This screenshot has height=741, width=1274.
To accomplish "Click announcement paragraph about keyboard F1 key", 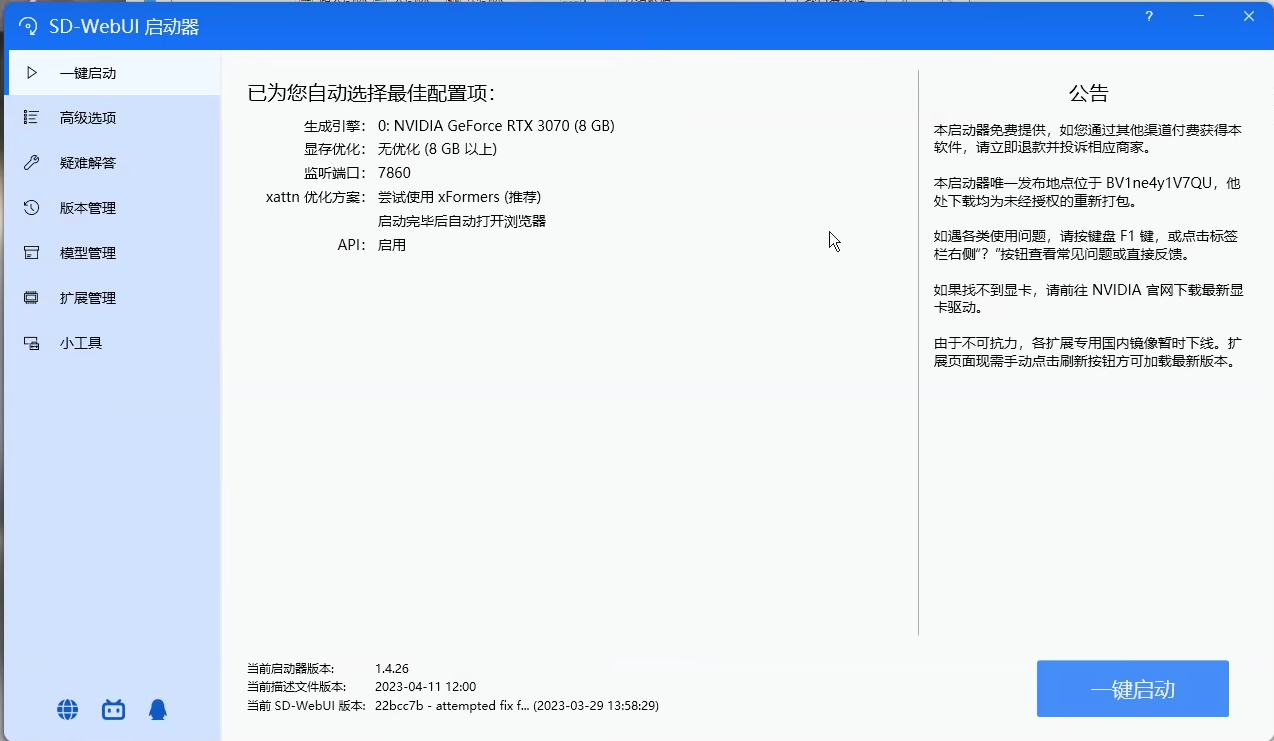I will [x=1088, y=245].
